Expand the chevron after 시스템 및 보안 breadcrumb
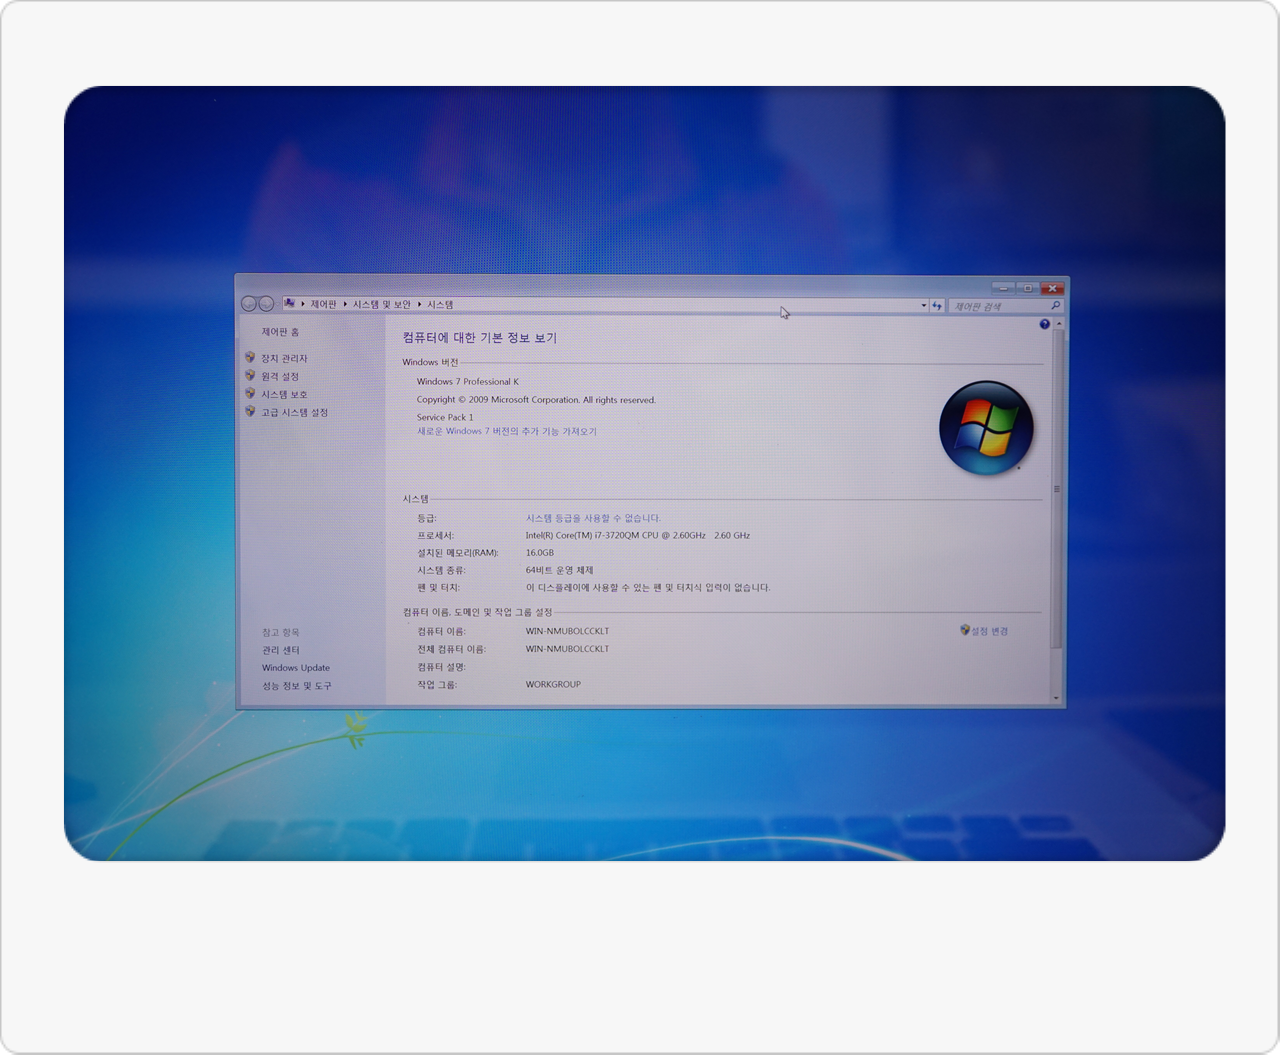Viewport: 1280px width, 1055px height. pyautogui.click(x=419, y=304)
